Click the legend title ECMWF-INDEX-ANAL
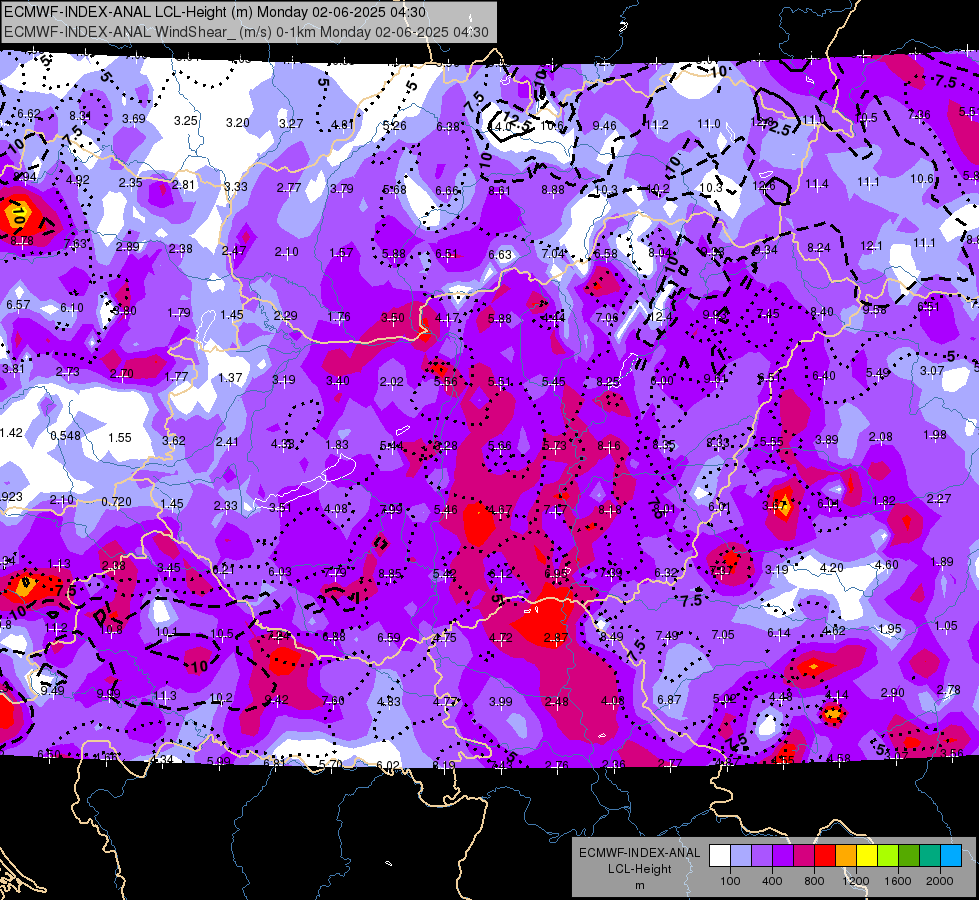 click(x=639, y=853)
